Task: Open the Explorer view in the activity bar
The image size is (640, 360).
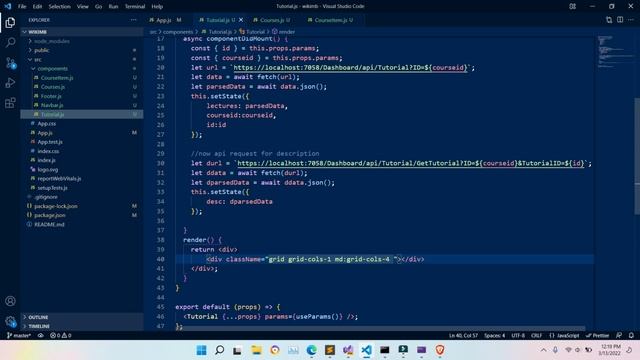Action: [x=10, y=22]
